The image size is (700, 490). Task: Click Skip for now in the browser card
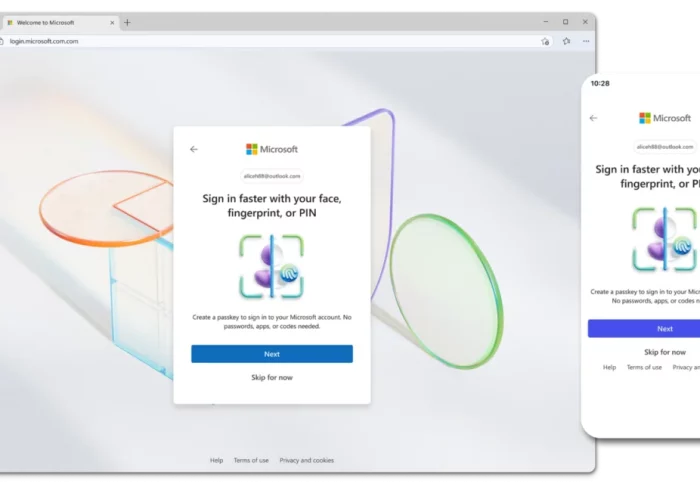[x=272, y=378]
